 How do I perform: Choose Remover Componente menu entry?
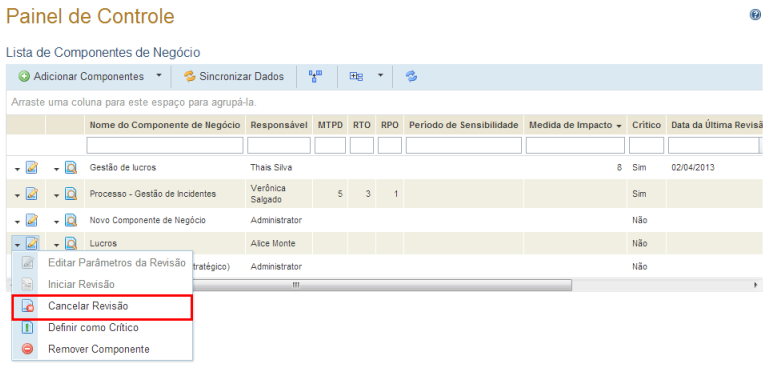(x=102, y=349)
